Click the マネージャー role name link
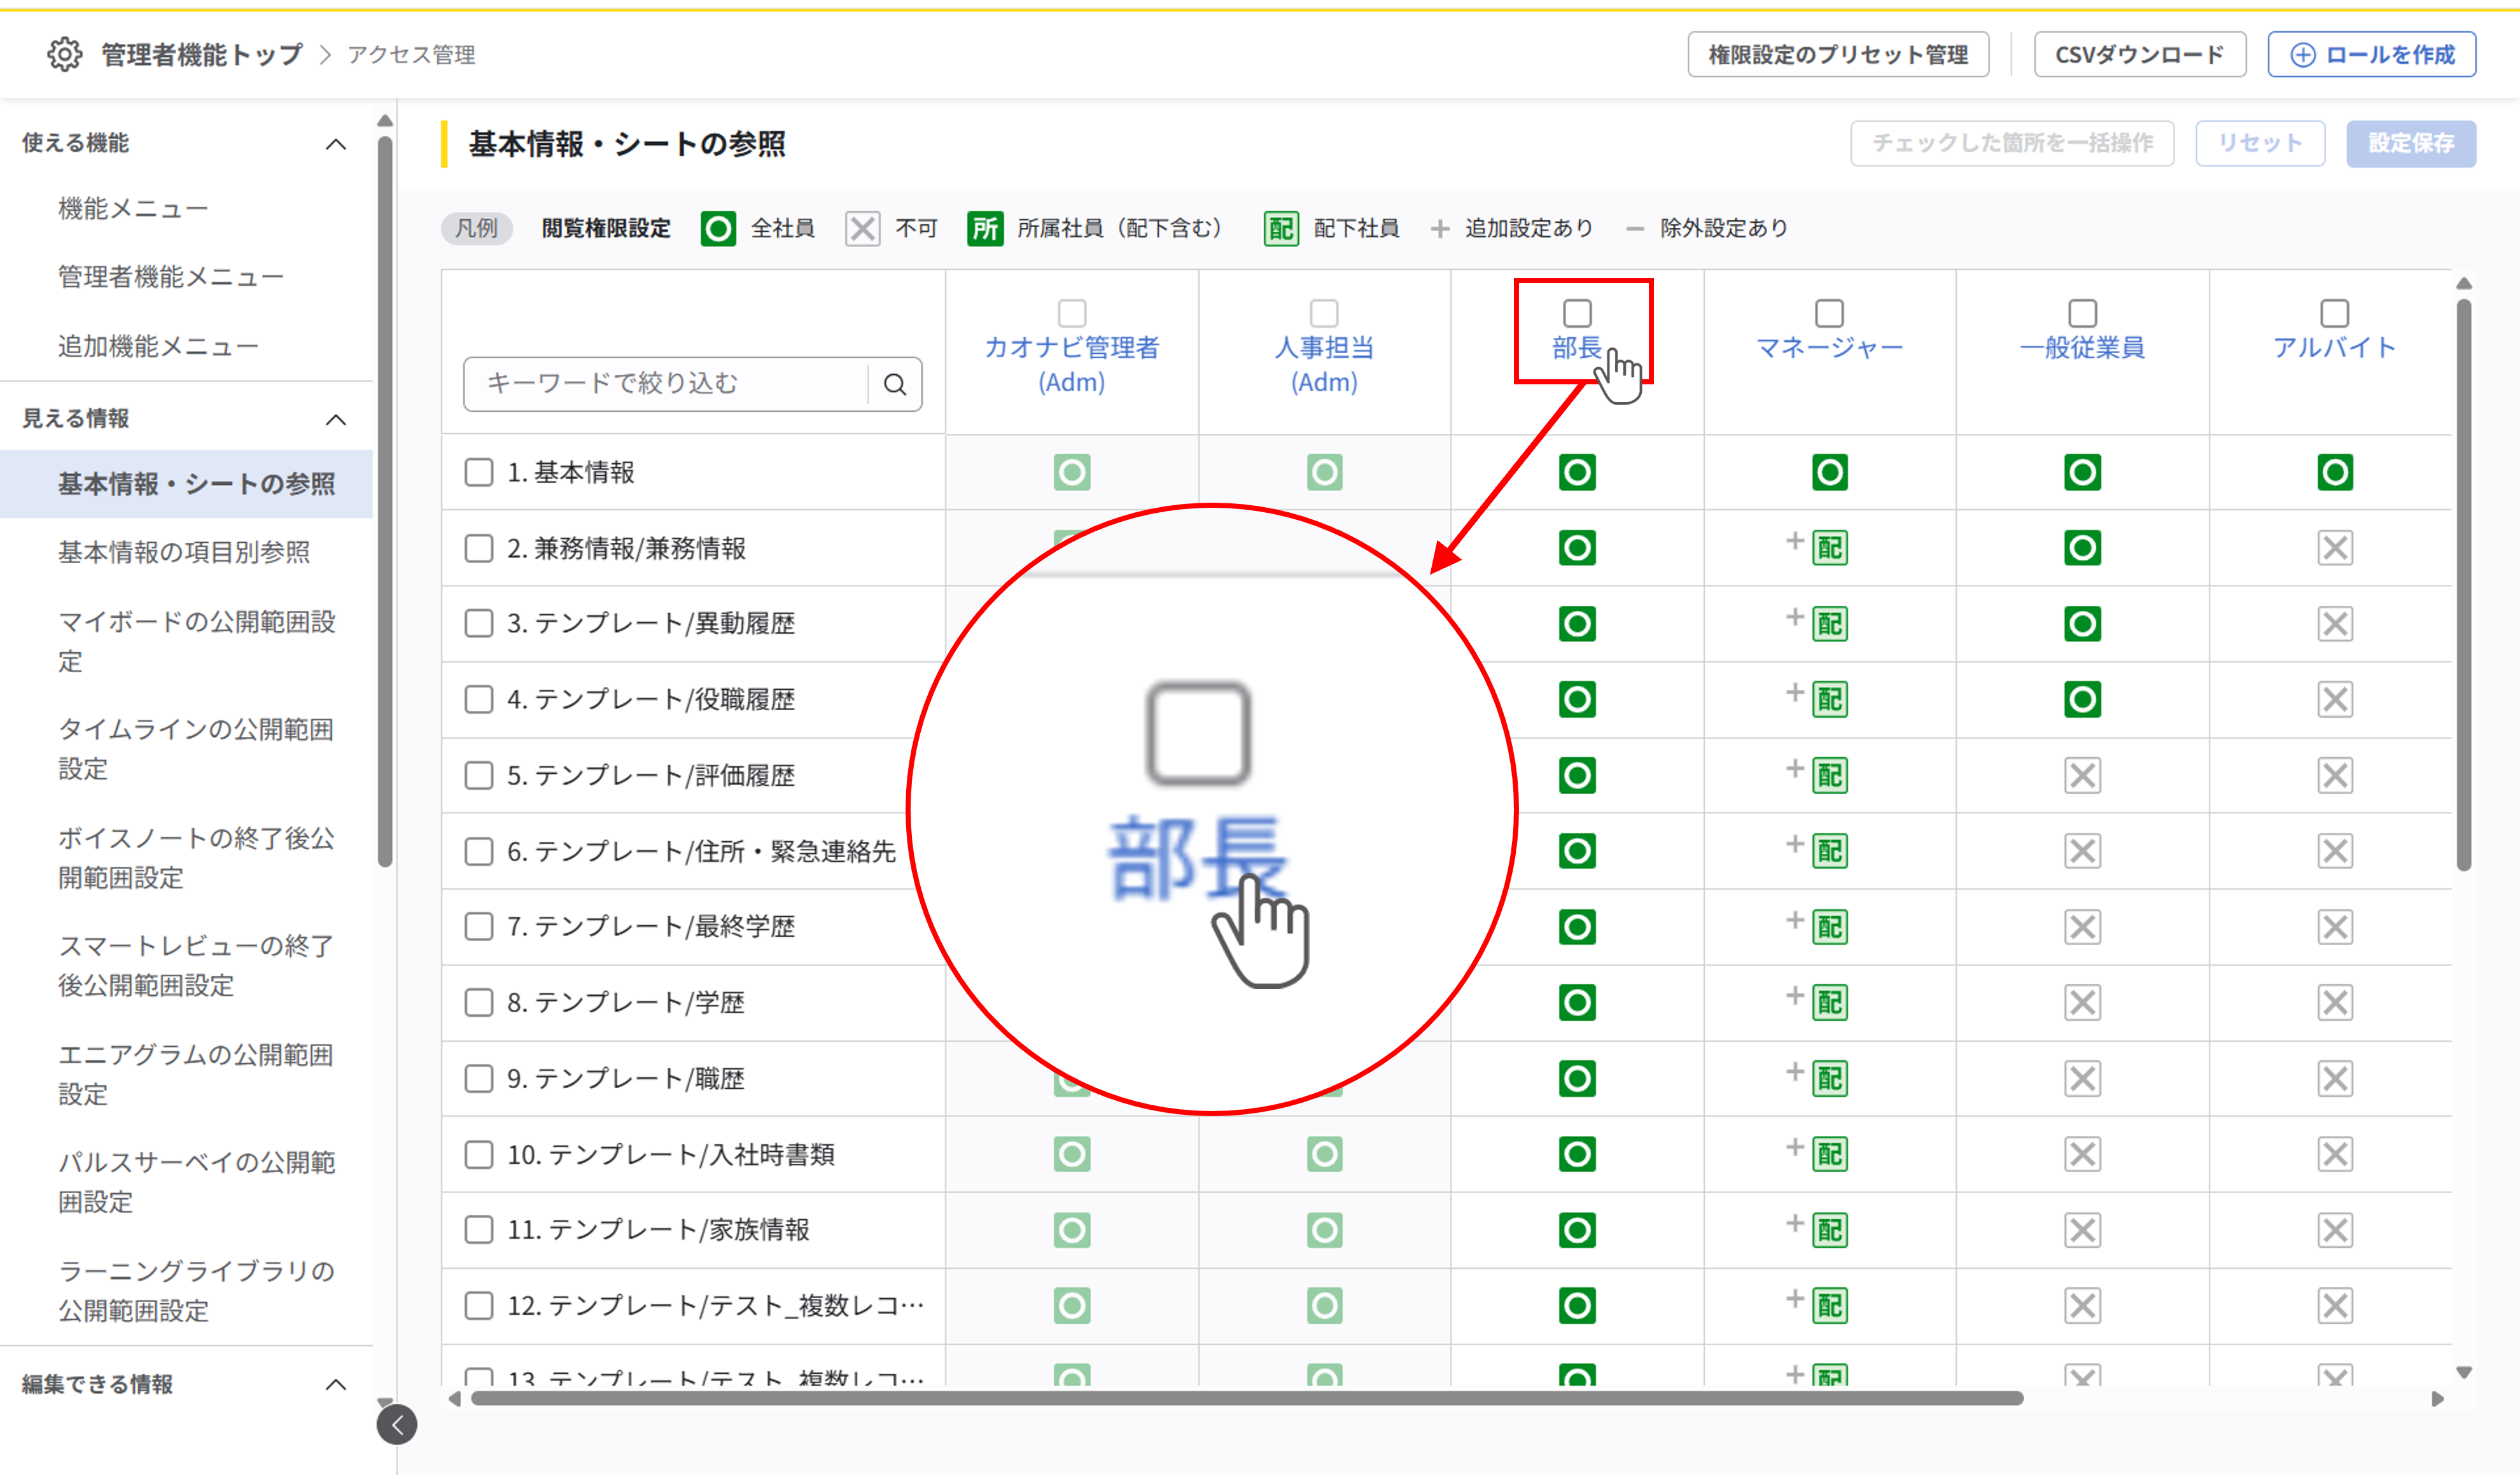2520x1475 pixels. coord(1830,348)
